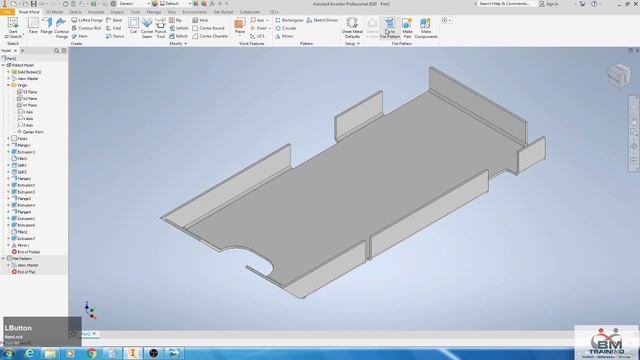Choose the Derive tool
The width and height of the screenshot is (640, 360).
coord(115,36)
